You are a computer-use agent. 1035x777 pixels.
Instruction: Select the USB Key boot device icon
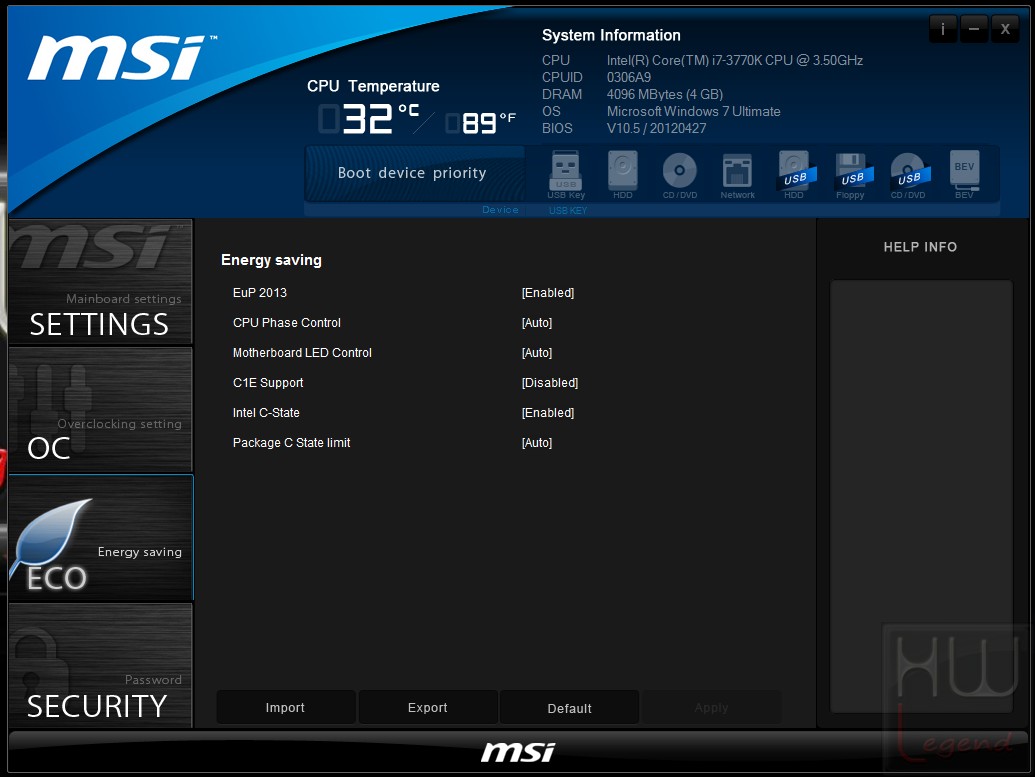click(566, 175)
